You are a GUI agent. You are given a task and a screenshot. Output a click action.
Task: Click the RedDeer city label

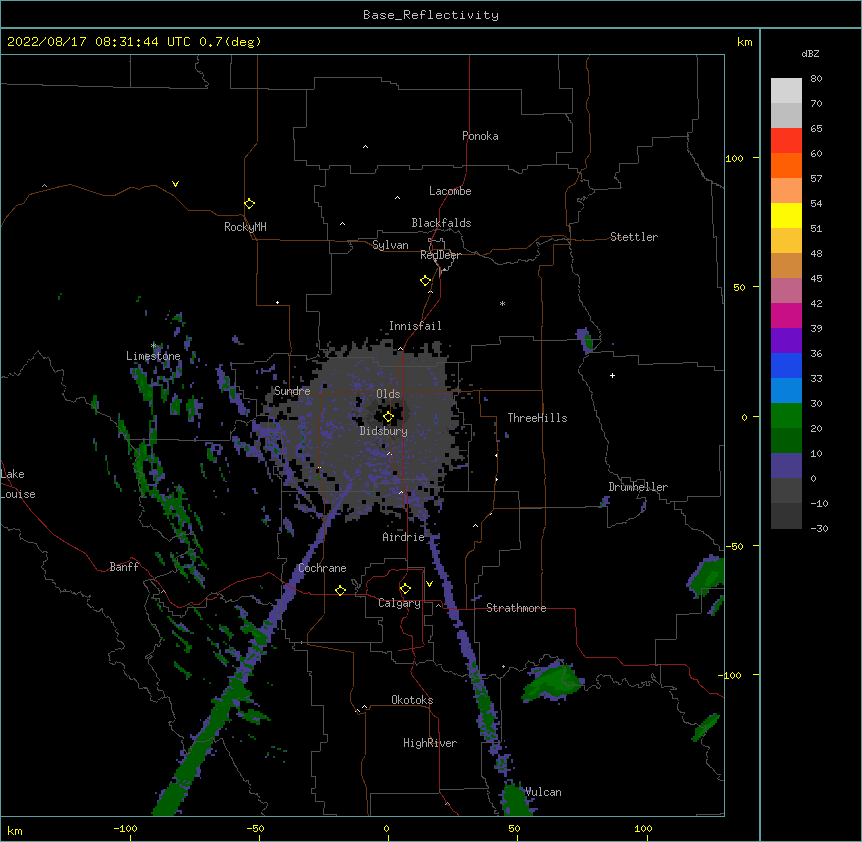(440, 255)
